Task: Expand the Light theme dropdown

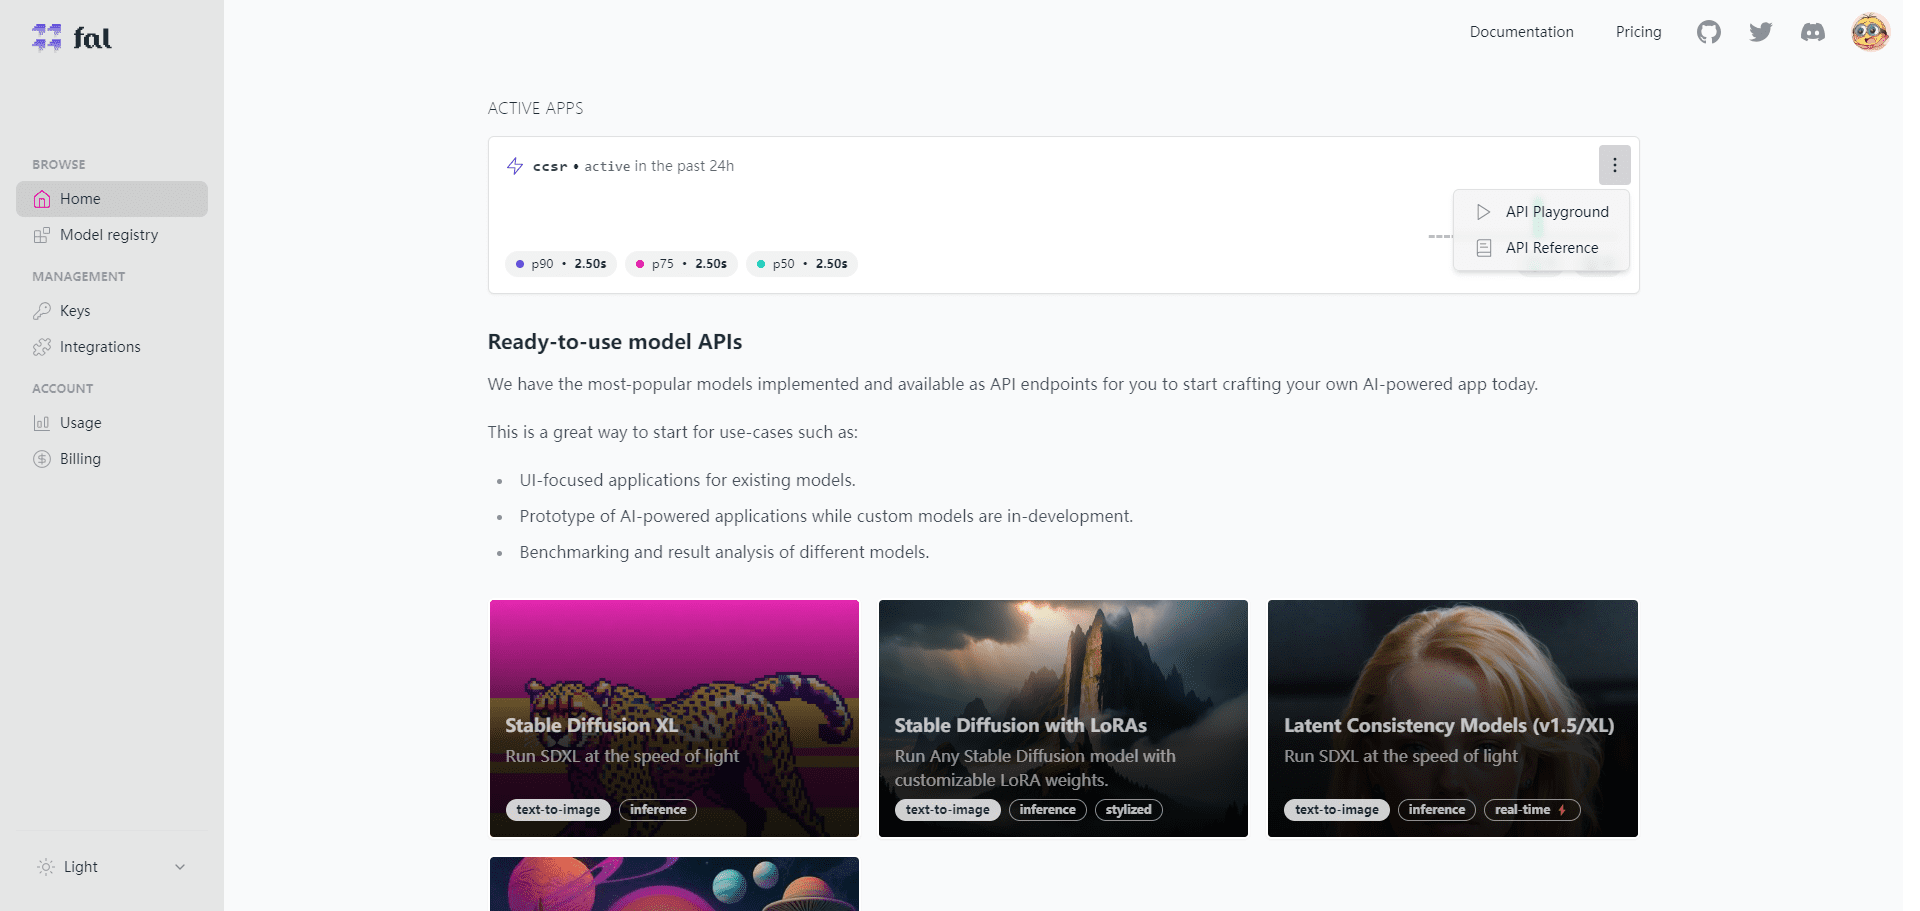Action: point(112,867)
